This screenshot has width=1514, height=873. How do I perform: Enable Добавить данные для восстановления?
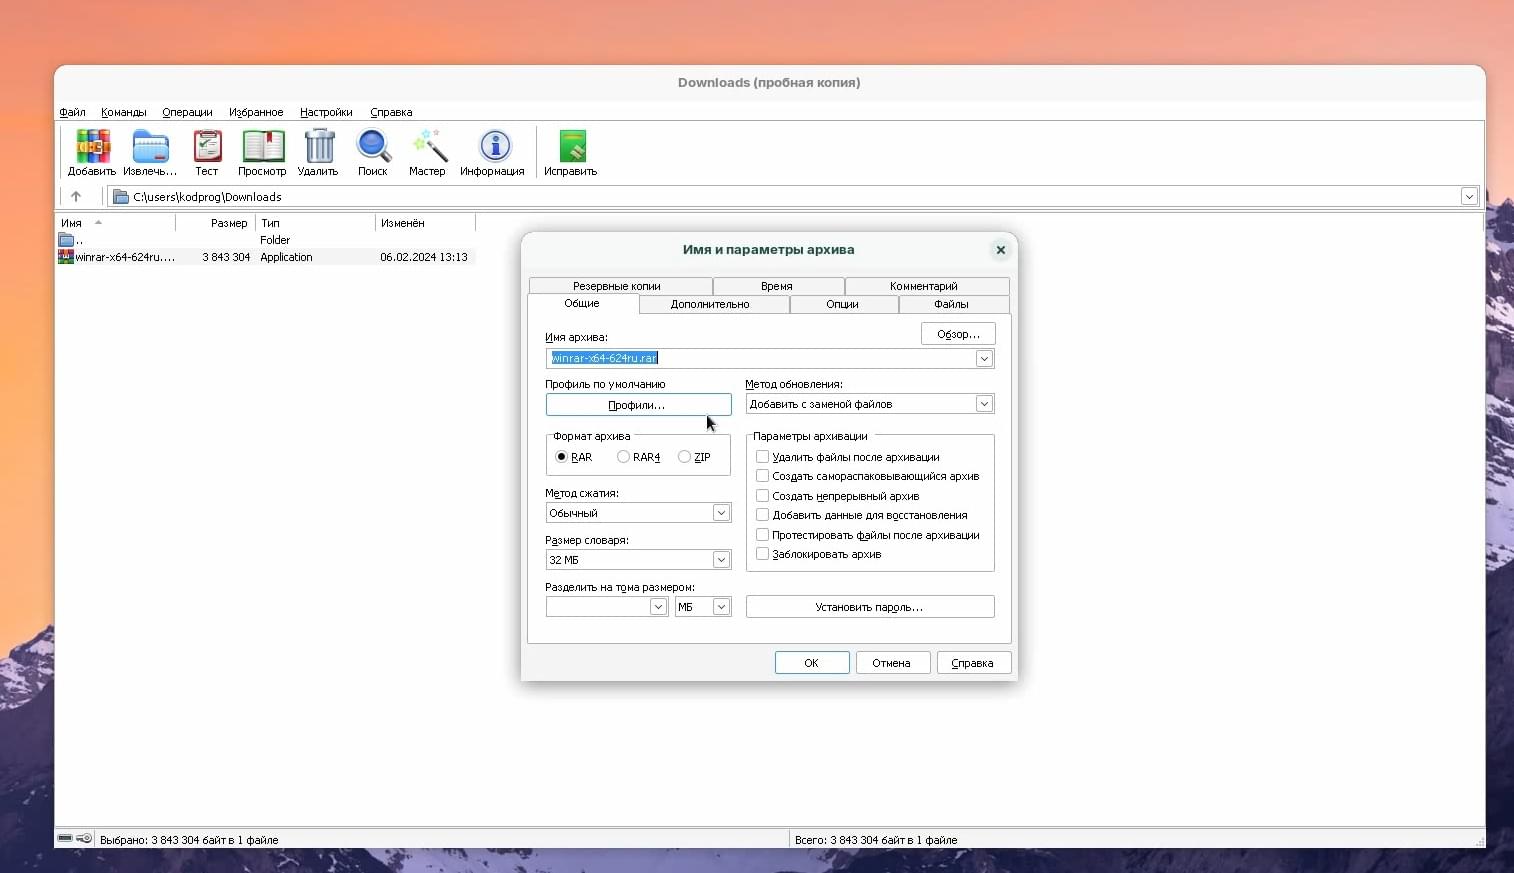tap(762, 515)
